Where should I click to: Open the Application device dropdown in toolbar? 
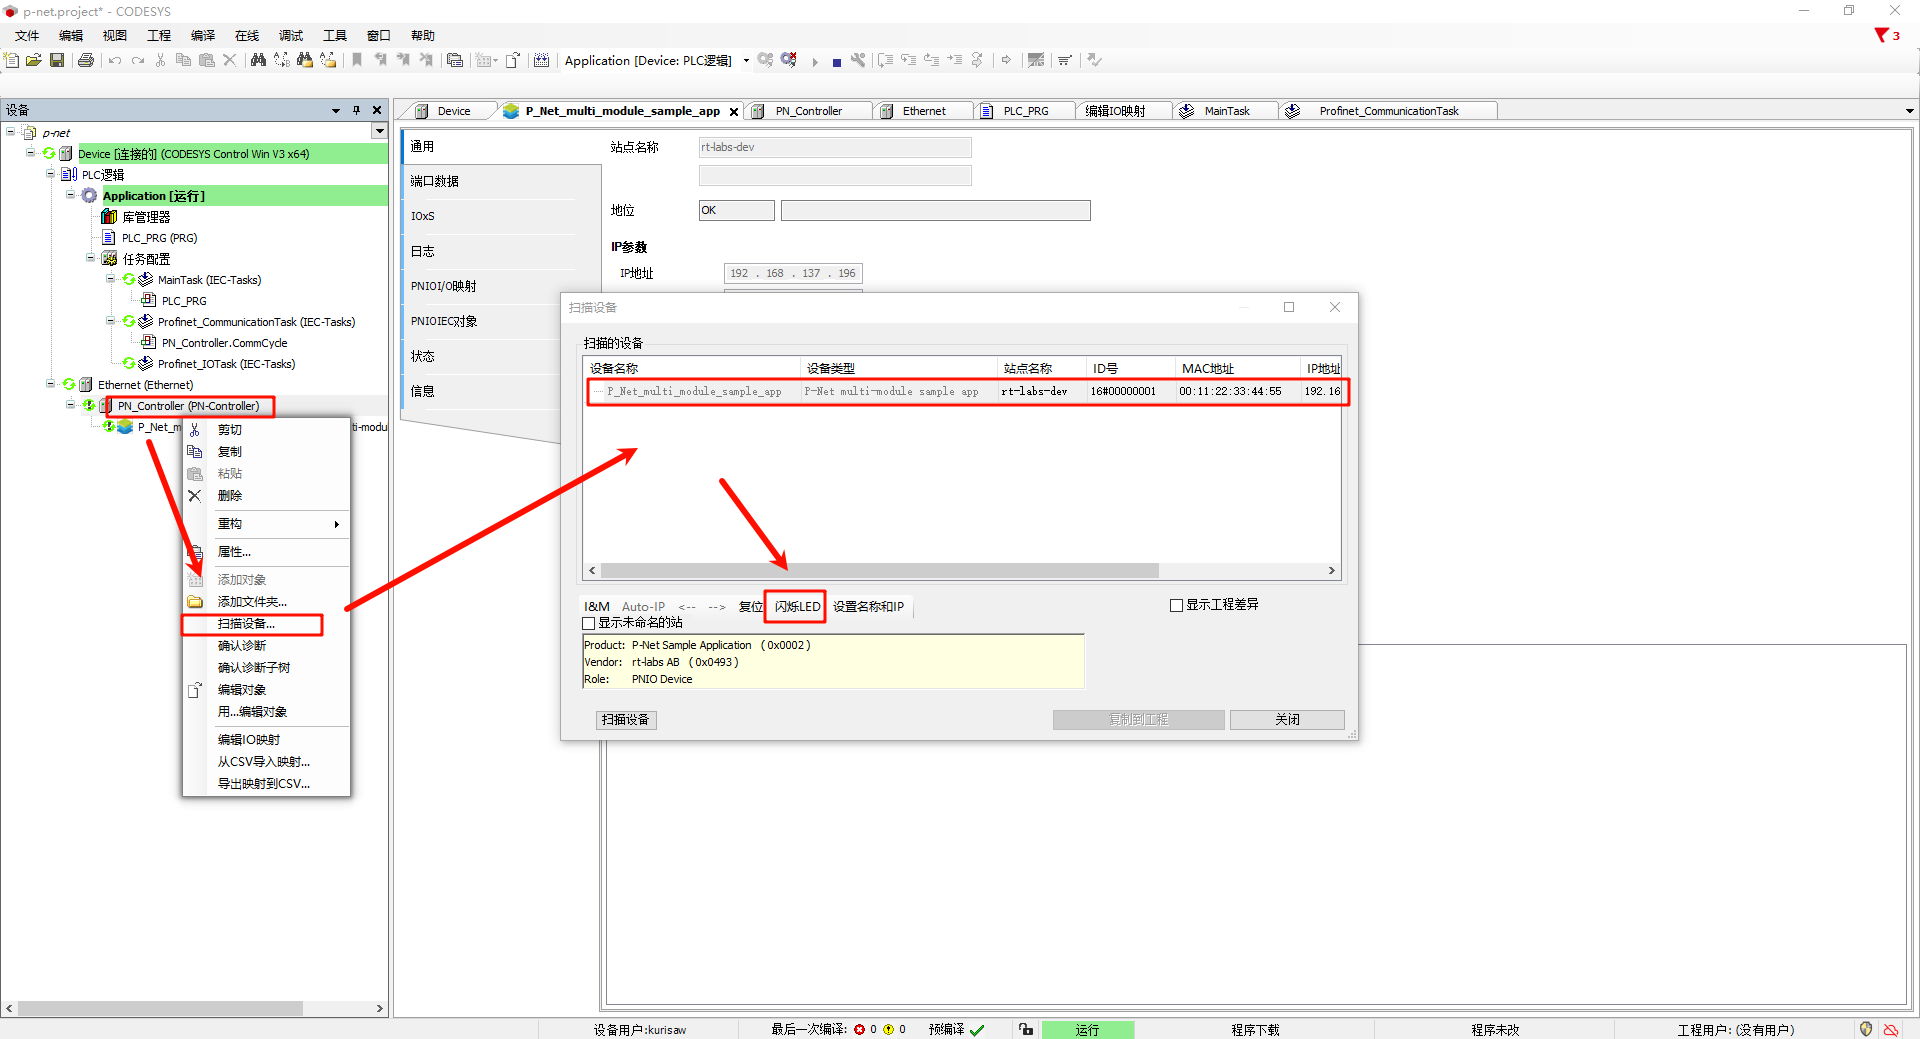(746, 61)
